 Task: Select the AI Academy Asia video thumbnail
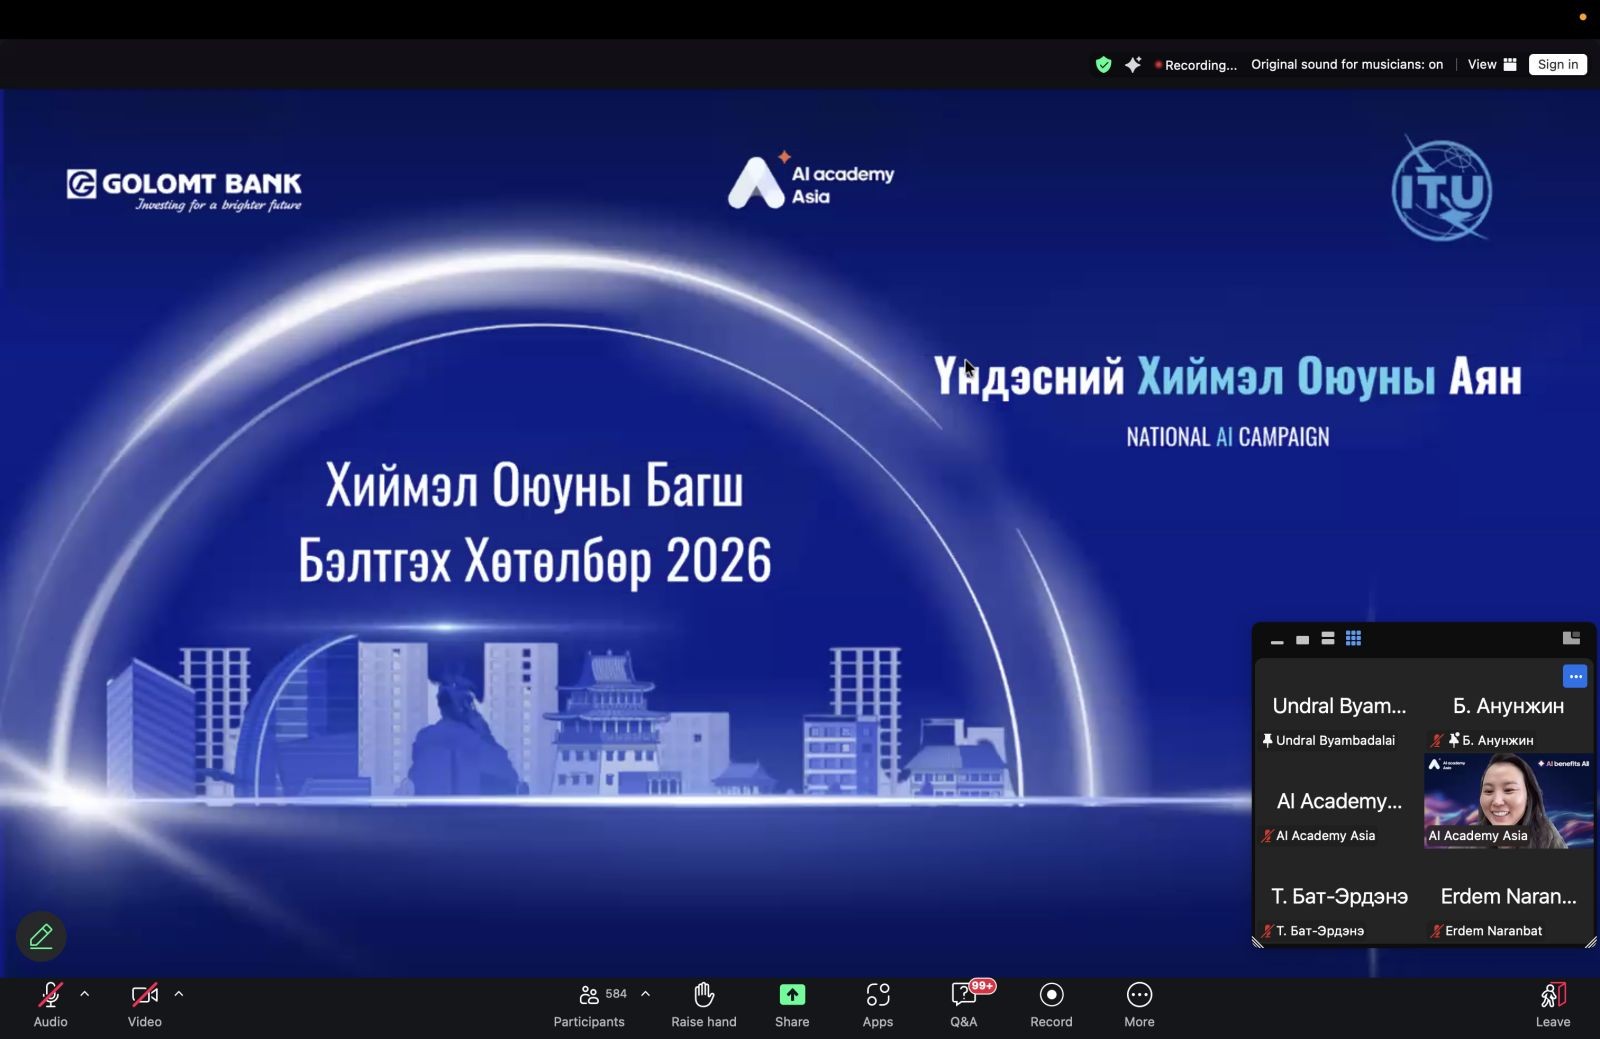tap(1508, 802)
